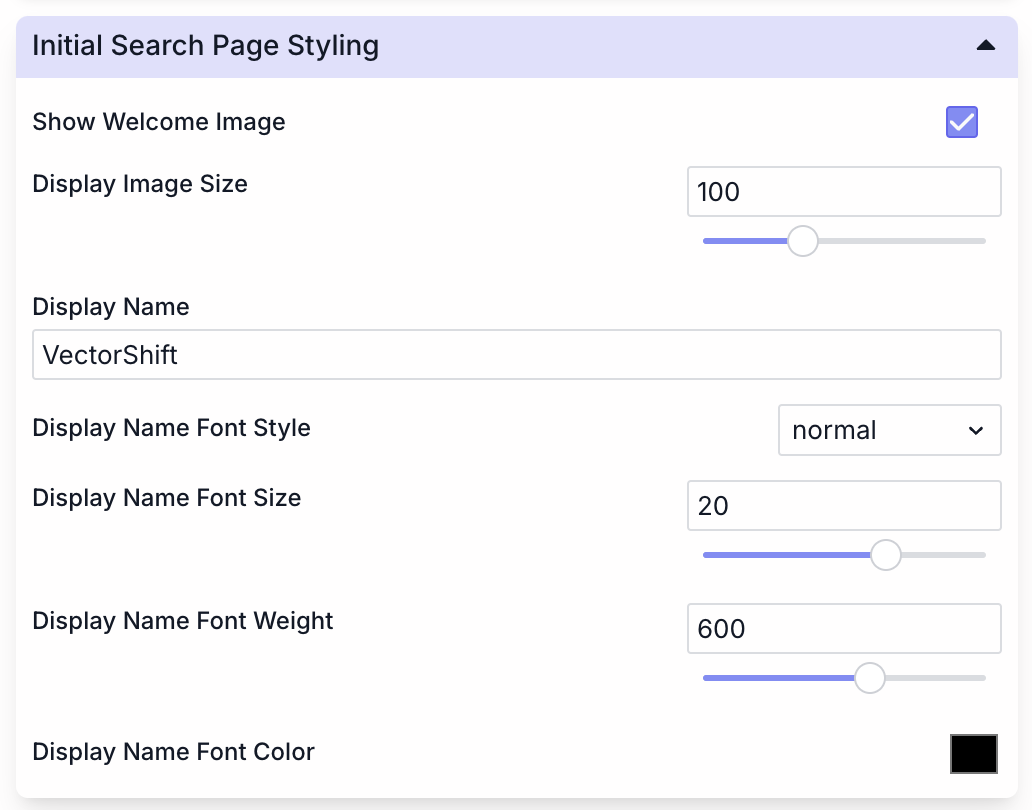Click the Font Weight slider handle
Screen dimensions: 1032x810
[x=869, y=678]
